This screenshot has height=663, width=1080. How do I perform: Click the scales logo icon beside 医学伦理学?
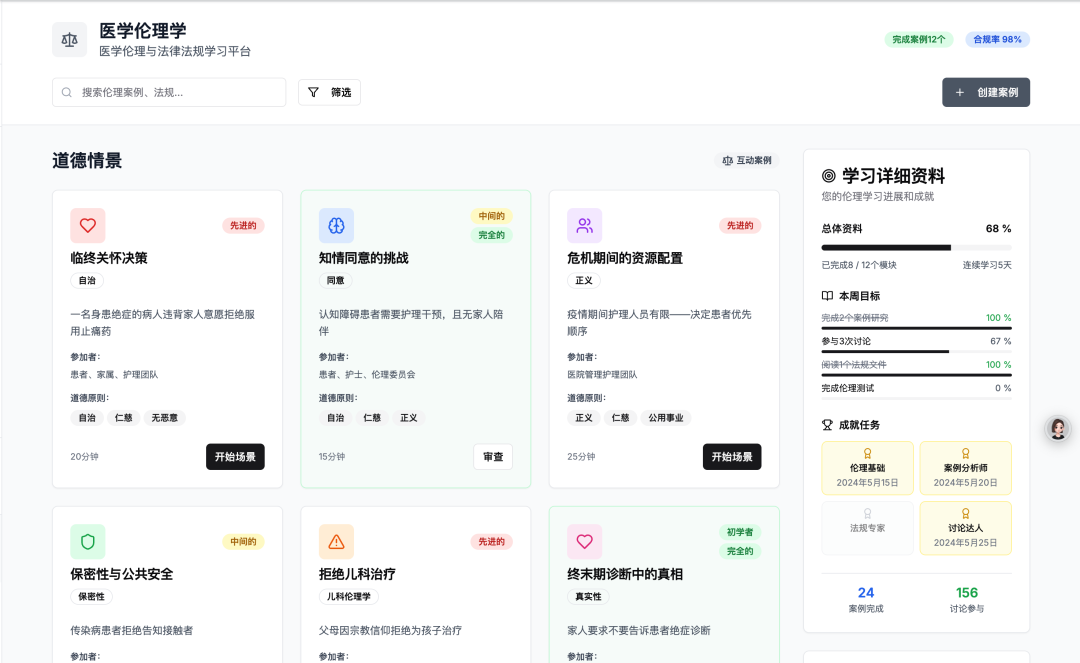point(69,40)
